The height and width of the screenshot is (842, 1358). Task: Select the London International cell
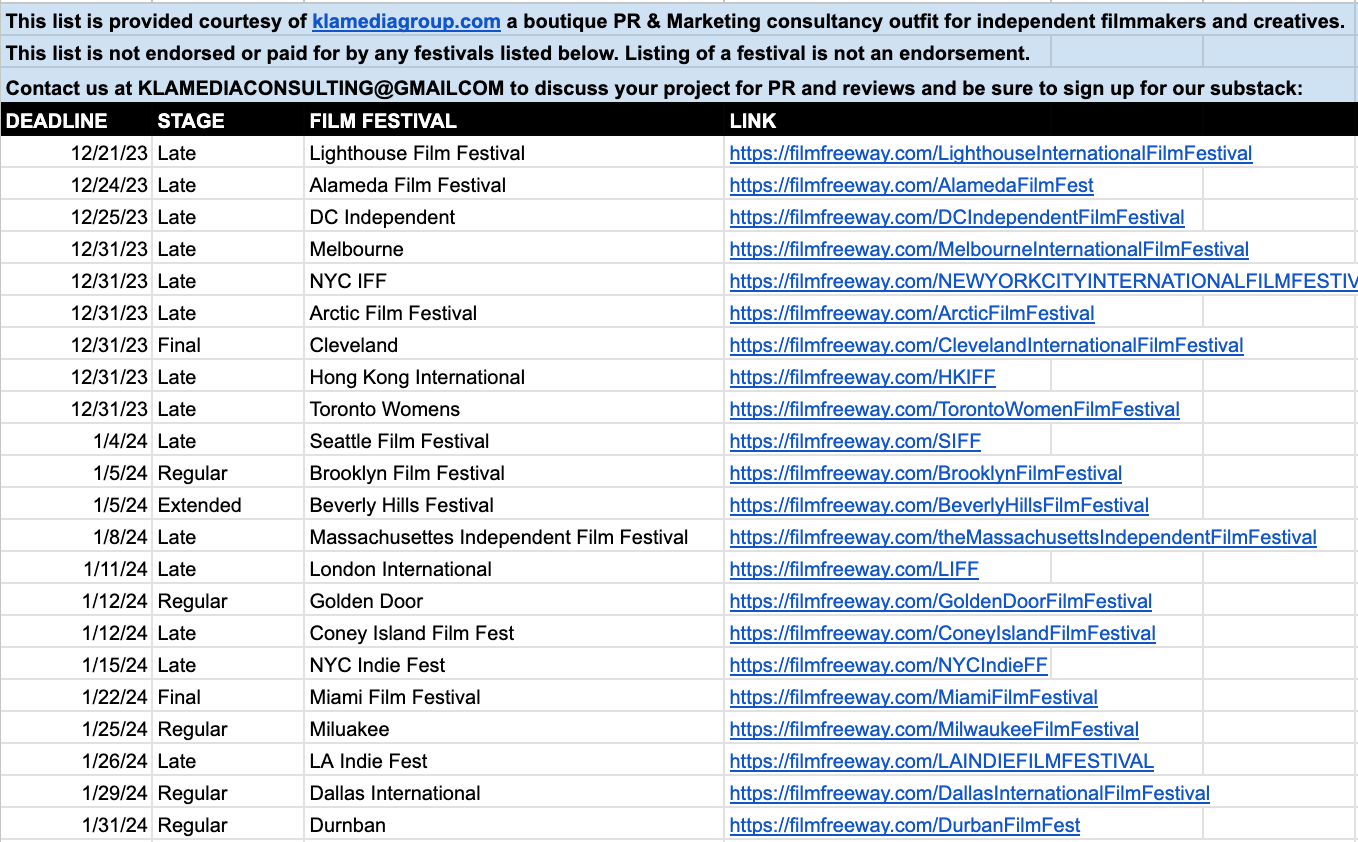click(514, 569)
